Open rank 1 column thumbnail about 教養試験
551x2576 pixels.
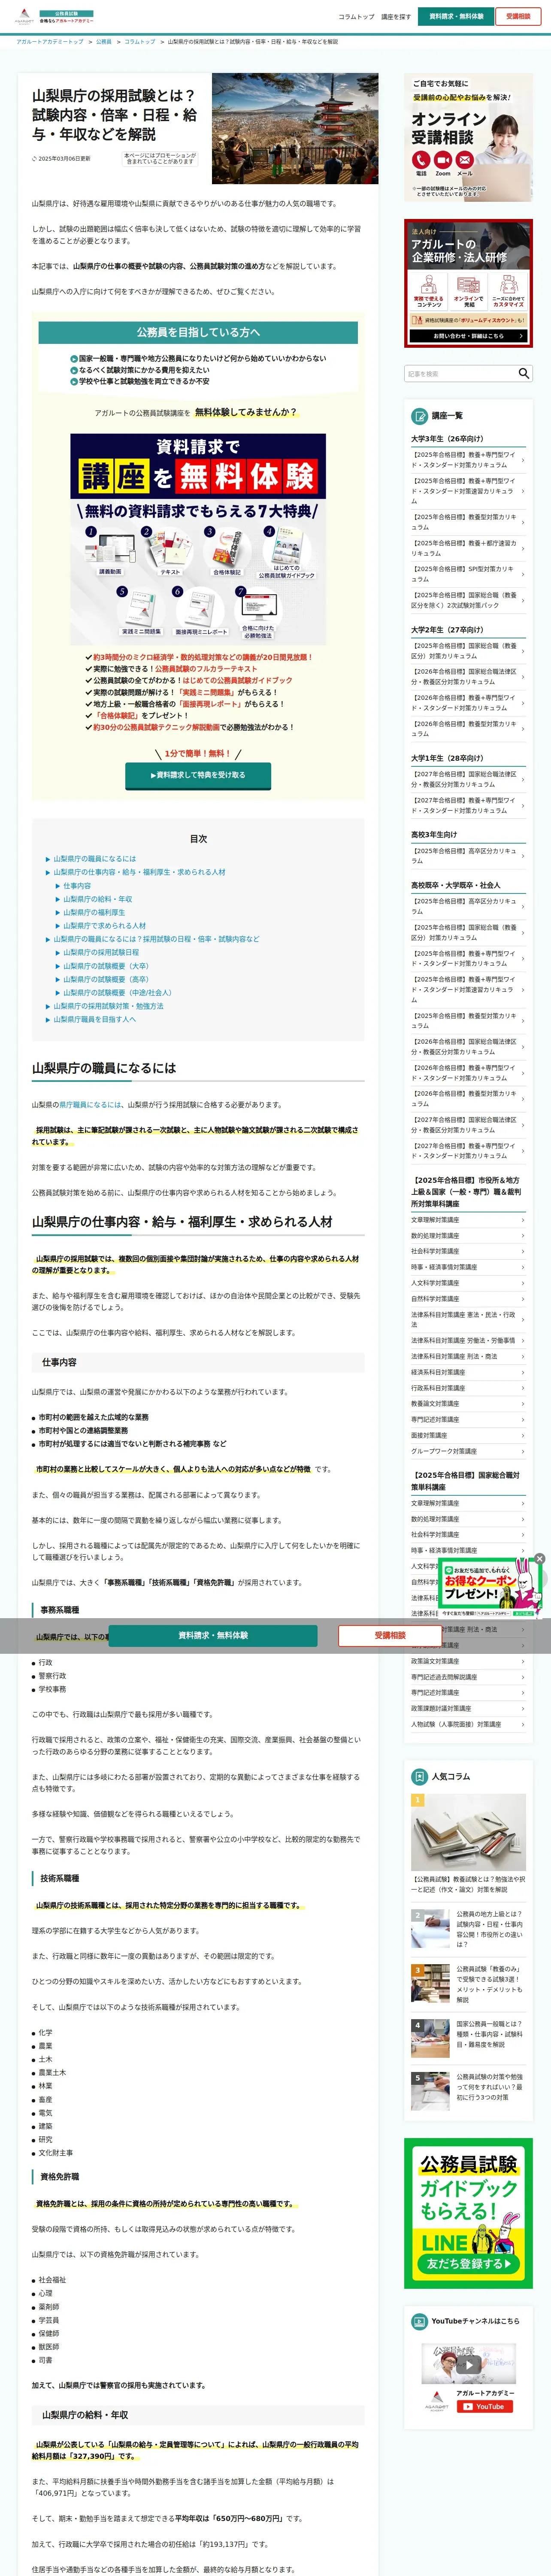pos(468,1832)
